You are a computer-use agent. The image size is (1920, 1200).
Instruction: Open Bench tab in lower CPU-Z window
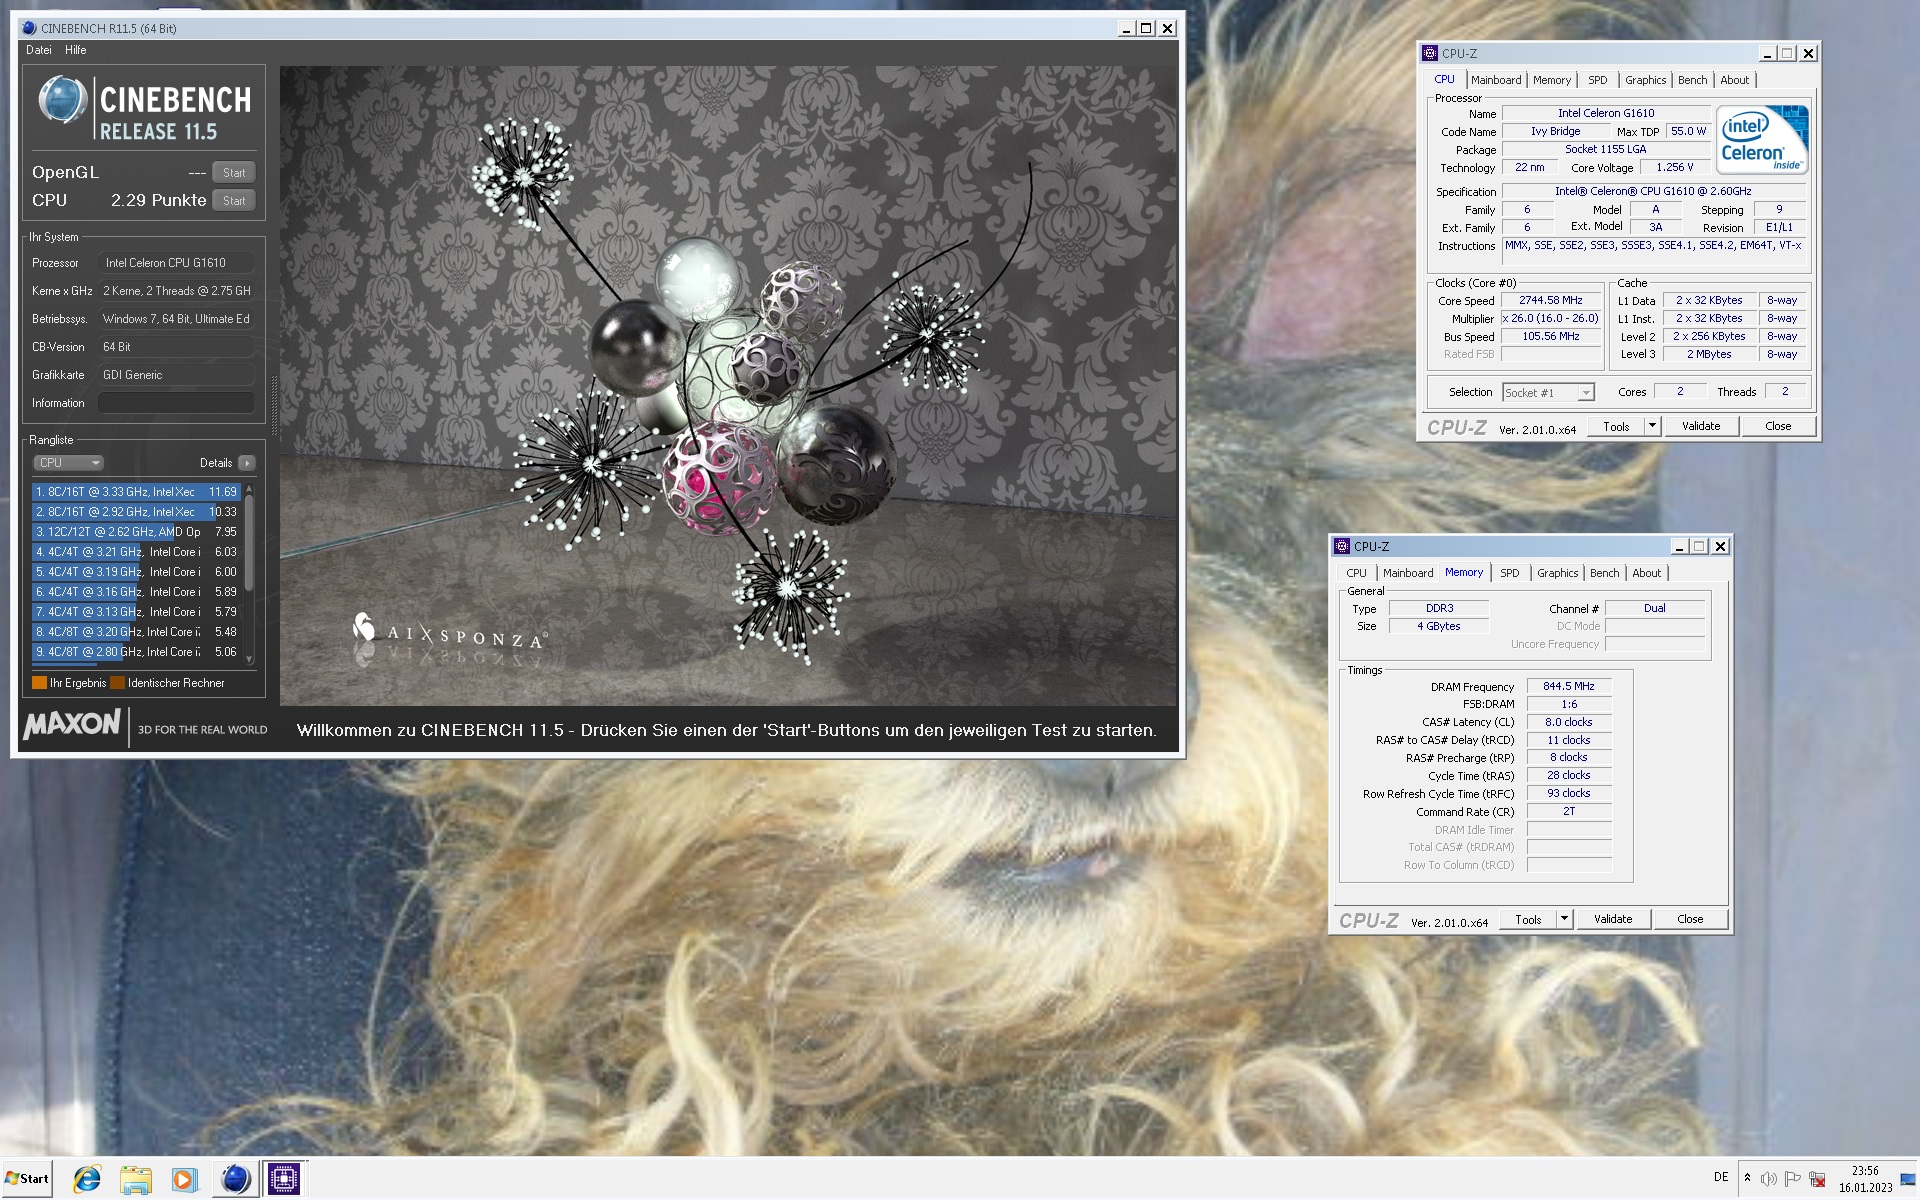(x=1604, y=573)
